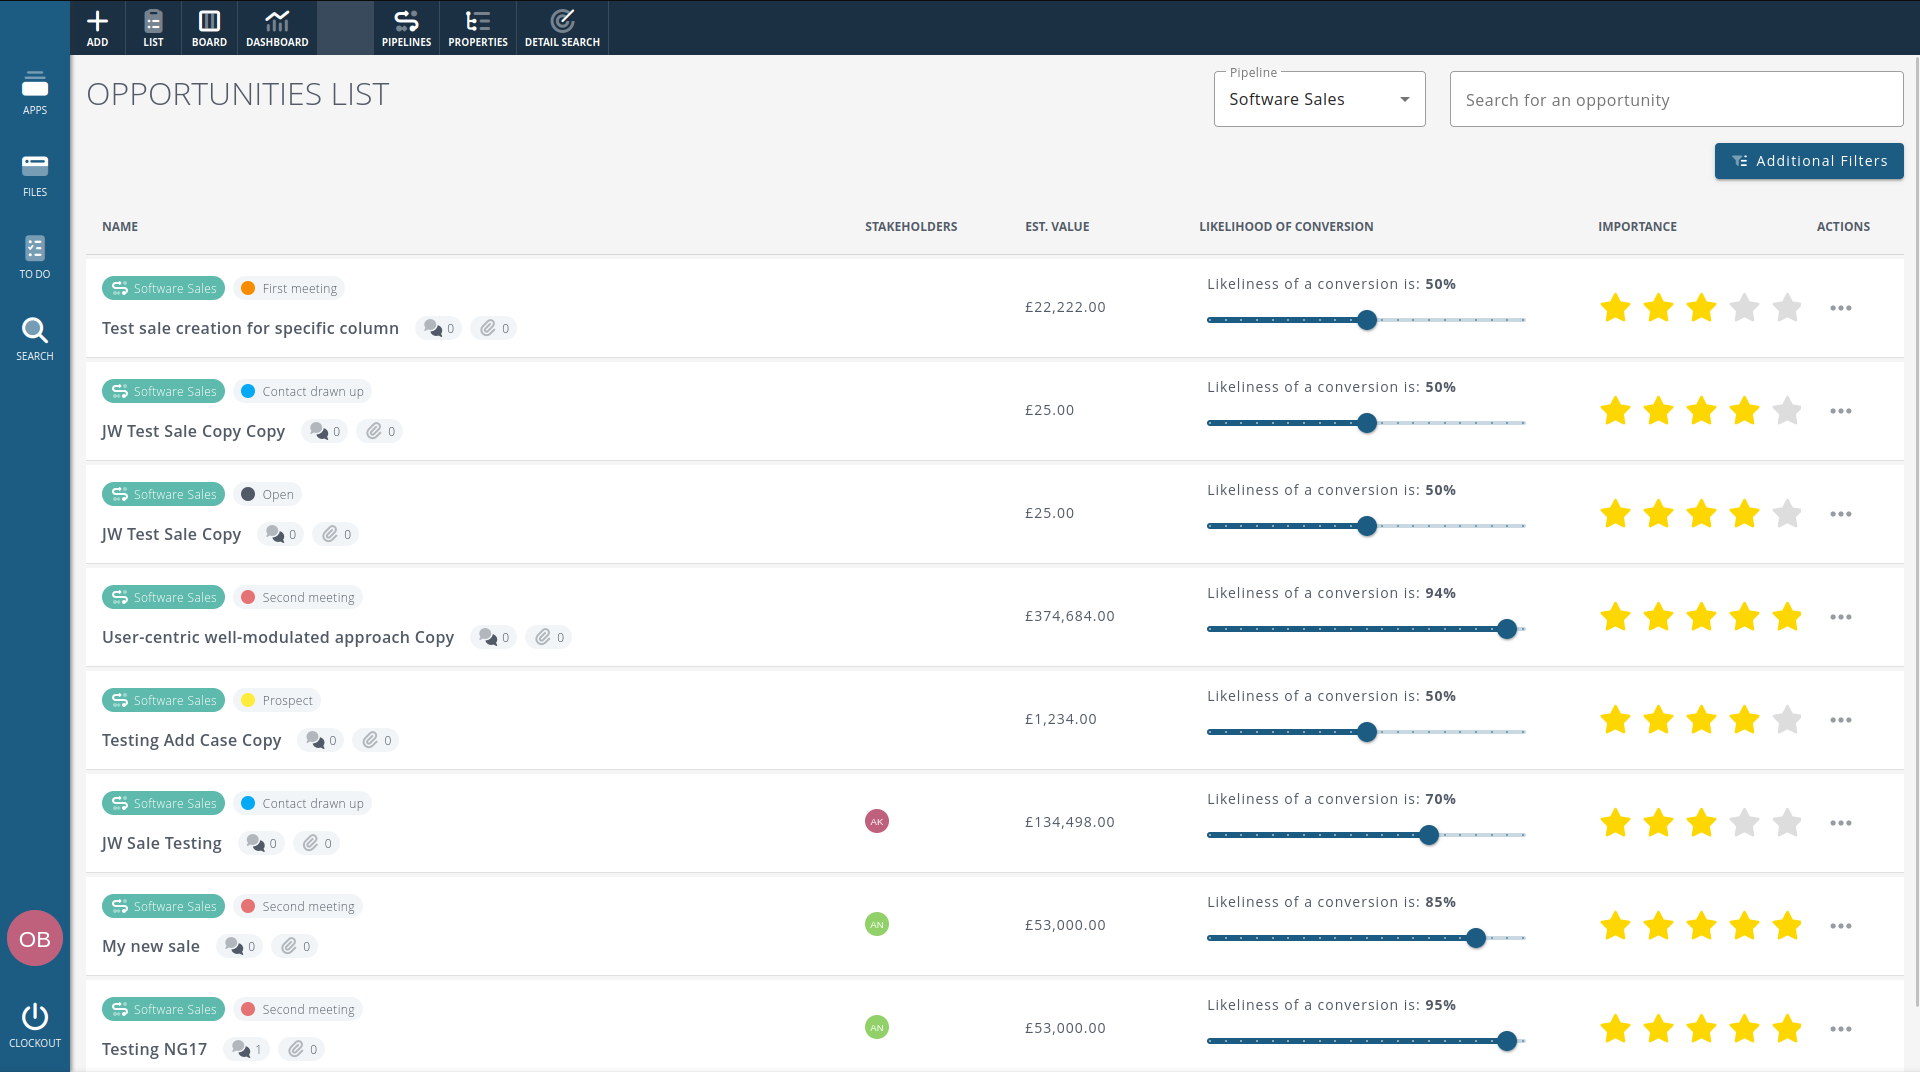The image size is (1920, 1072).
Task: Switch to the List view tab
Action: tap(153, 27)
